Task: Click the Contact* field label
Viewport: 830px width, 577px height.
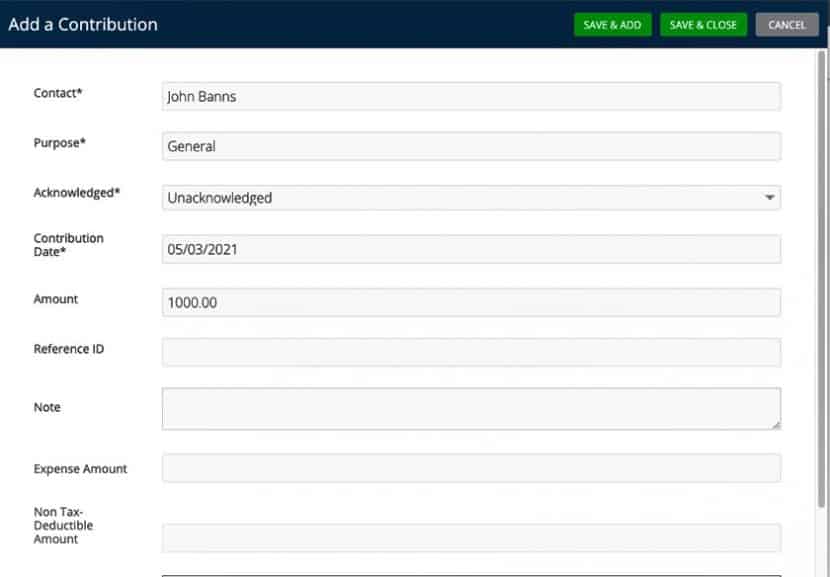Action: [58, 93]
